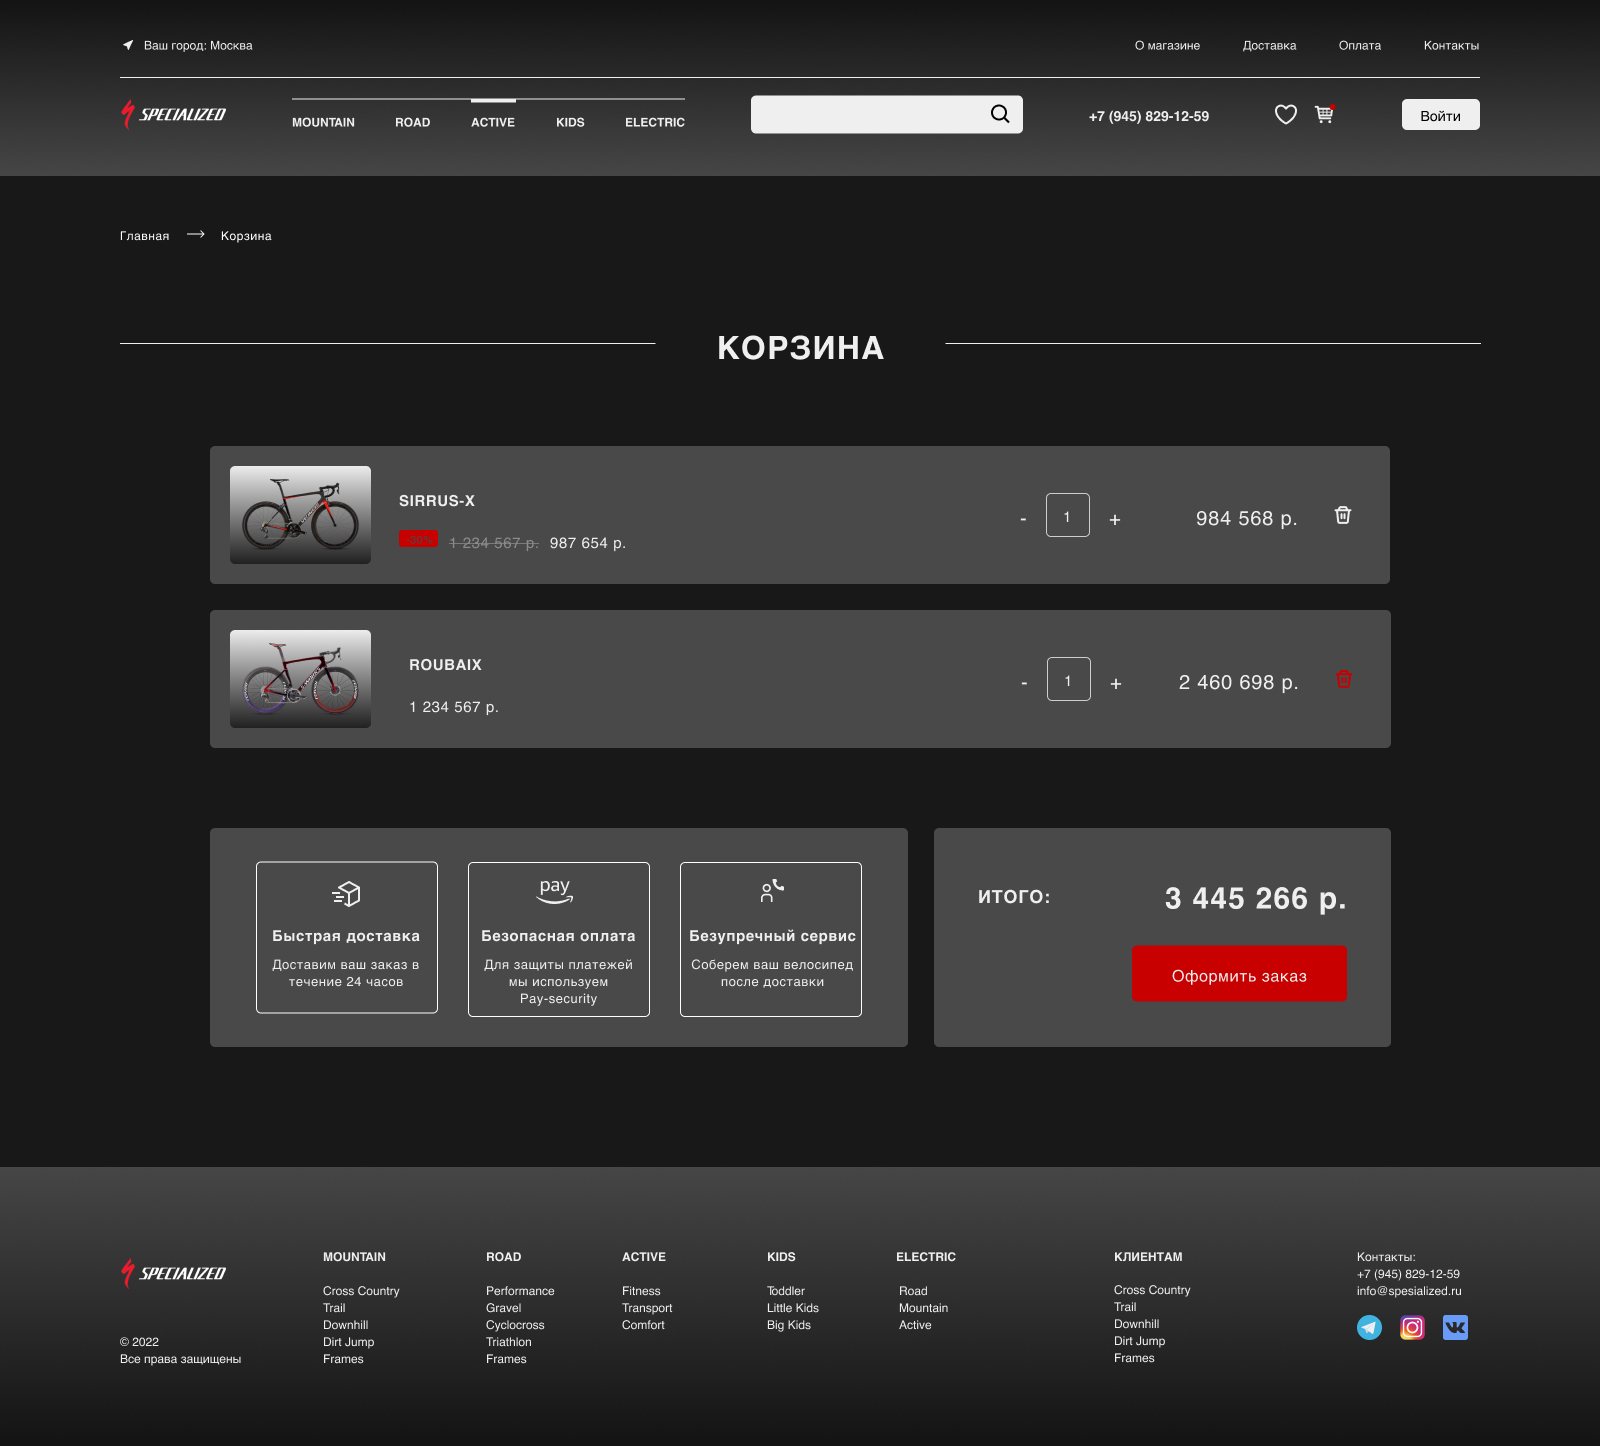The height and width of the screenshot is (1446, 1600).
Task: Open the Оплата page link
Action: coord(1360,45)
